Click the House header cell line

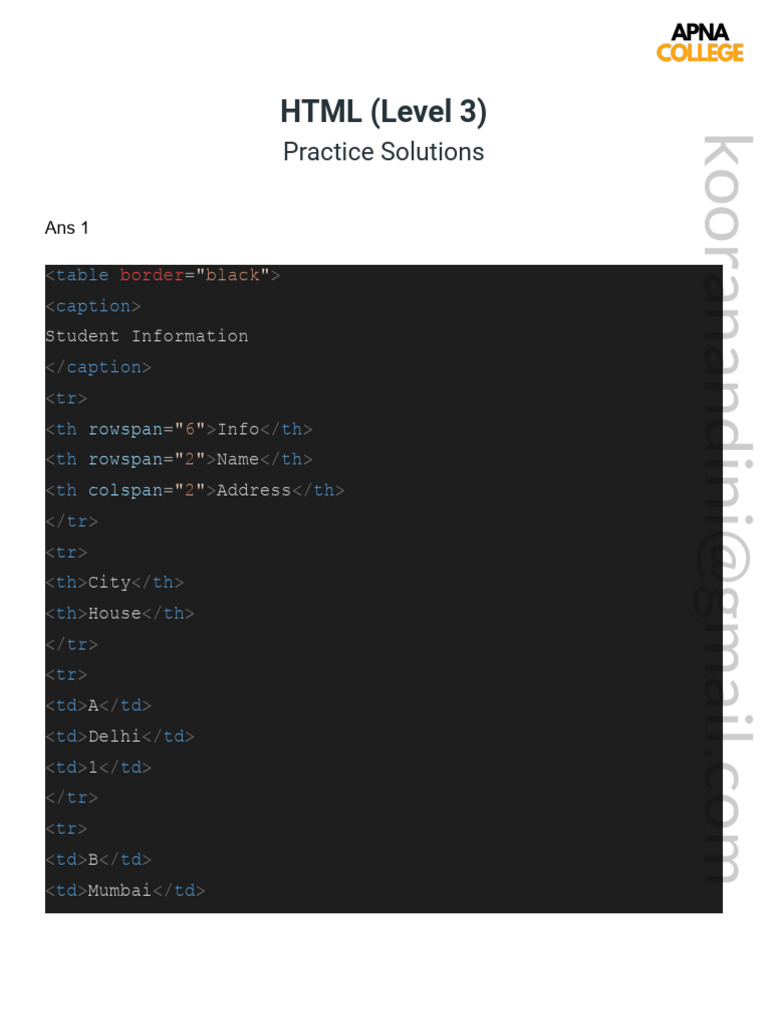(120, 613)
